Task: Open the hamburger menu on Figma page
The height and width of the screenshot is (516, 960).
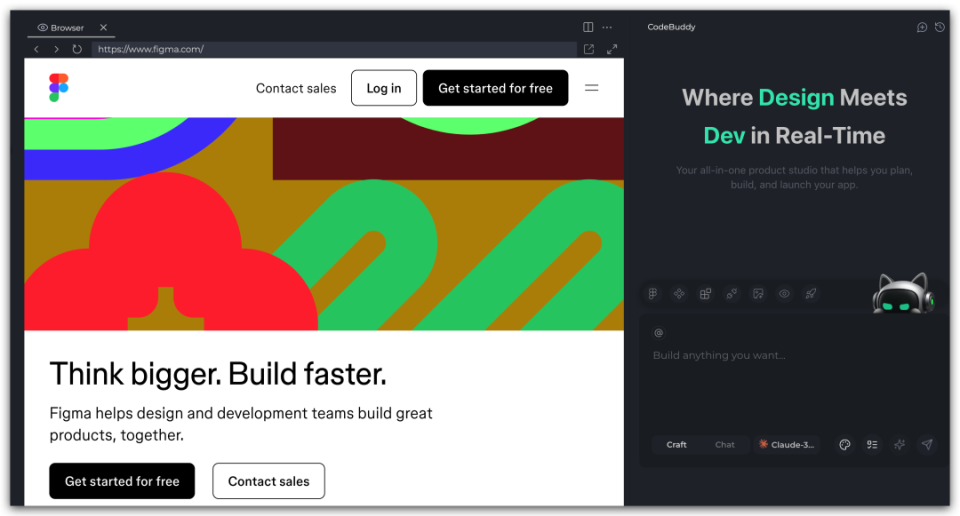Action: coord(591,88)
